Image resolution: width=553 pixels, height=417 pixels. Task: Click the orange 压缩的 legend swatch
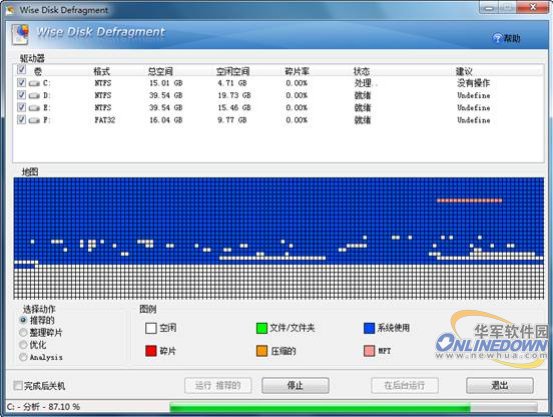click(x=262, y=351)
